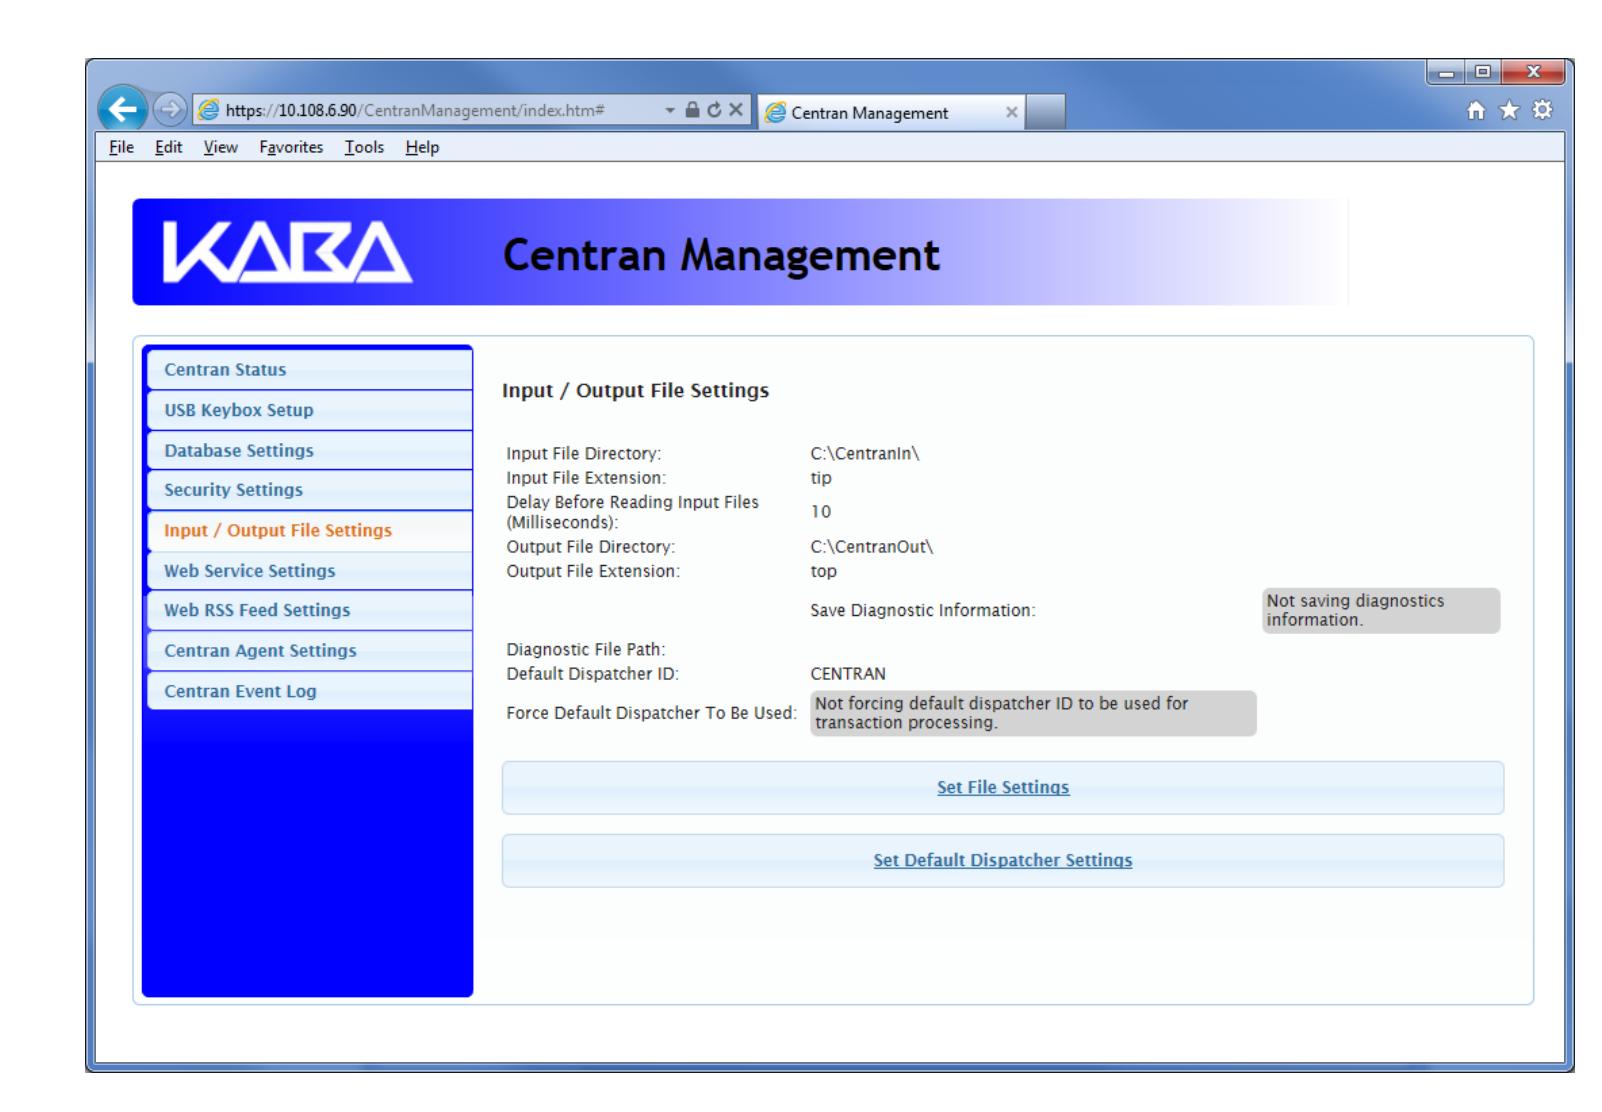Open browser Tools gear icon
Image resolution: width=1602 pixels, height=1112 pixels.
click(1544, 112)
